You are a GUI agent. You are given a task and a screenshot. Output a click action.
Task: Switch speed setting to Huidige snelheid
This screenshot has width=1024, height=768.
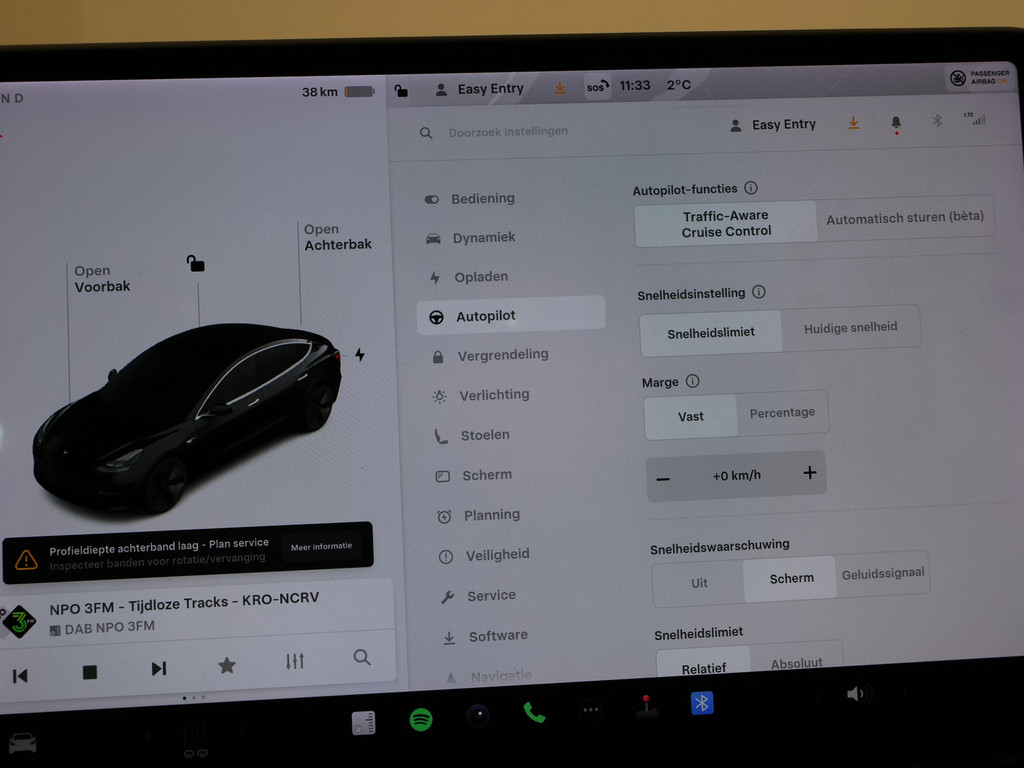(x=850, y=328)
